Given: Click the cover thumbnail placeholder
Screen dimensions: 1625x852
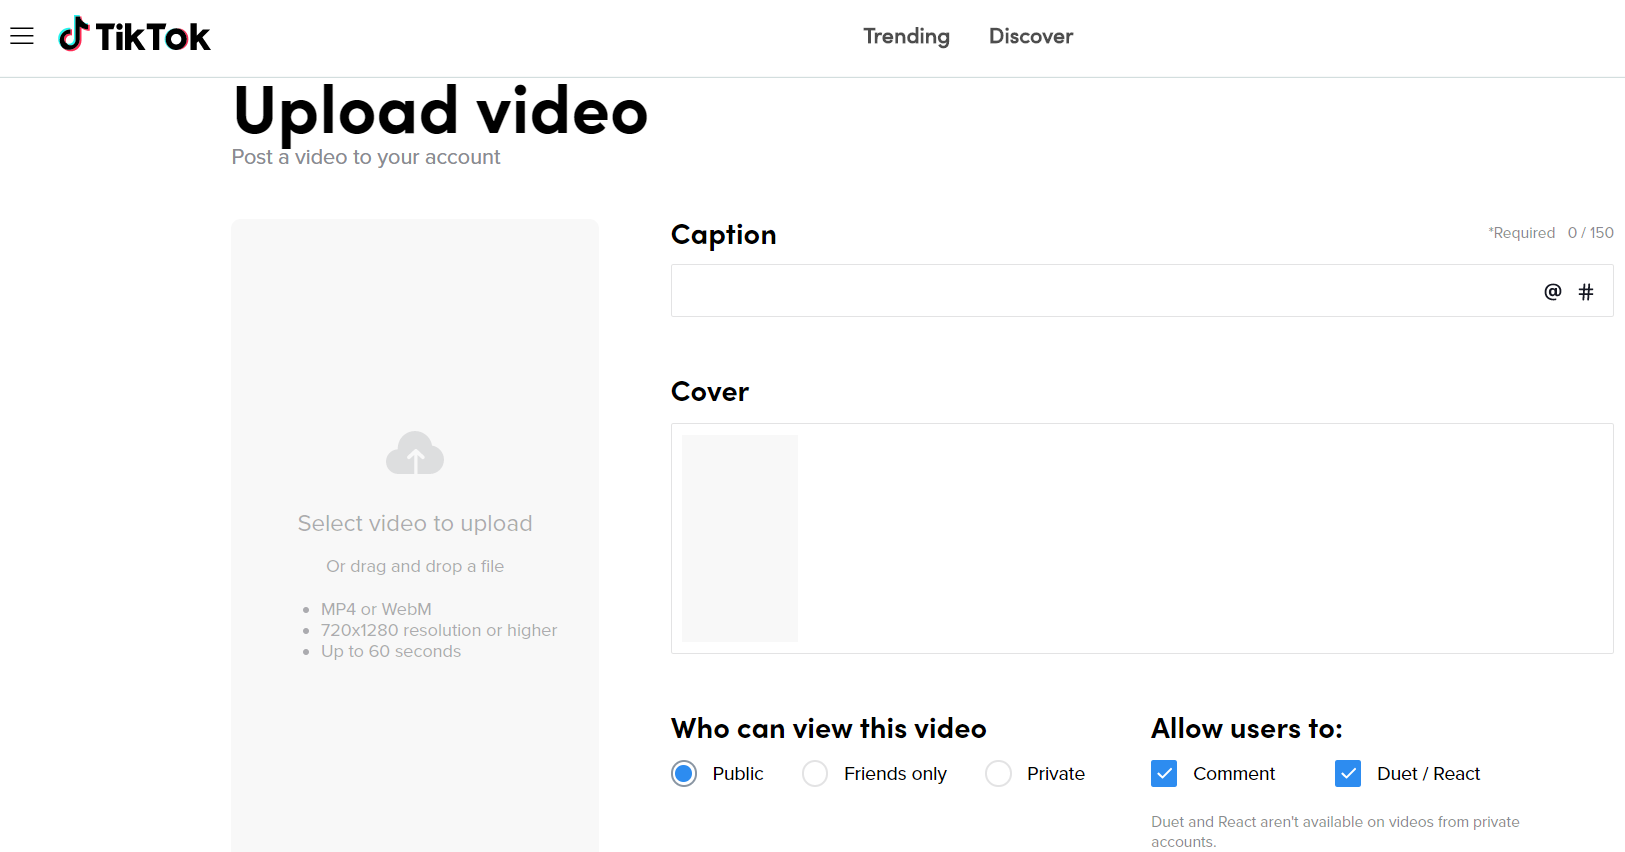Looking at the screenshot, I should 740,538.
